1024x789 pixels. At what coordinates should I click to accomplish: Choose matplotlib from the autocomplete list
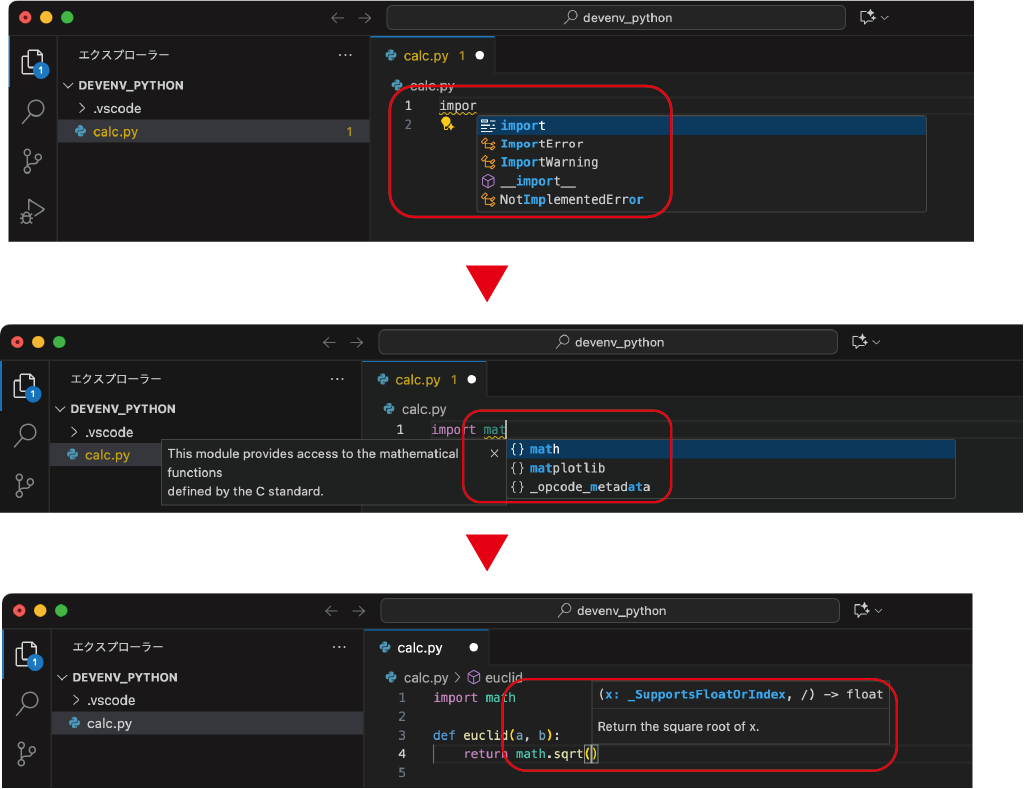click(x=567, y=468)
